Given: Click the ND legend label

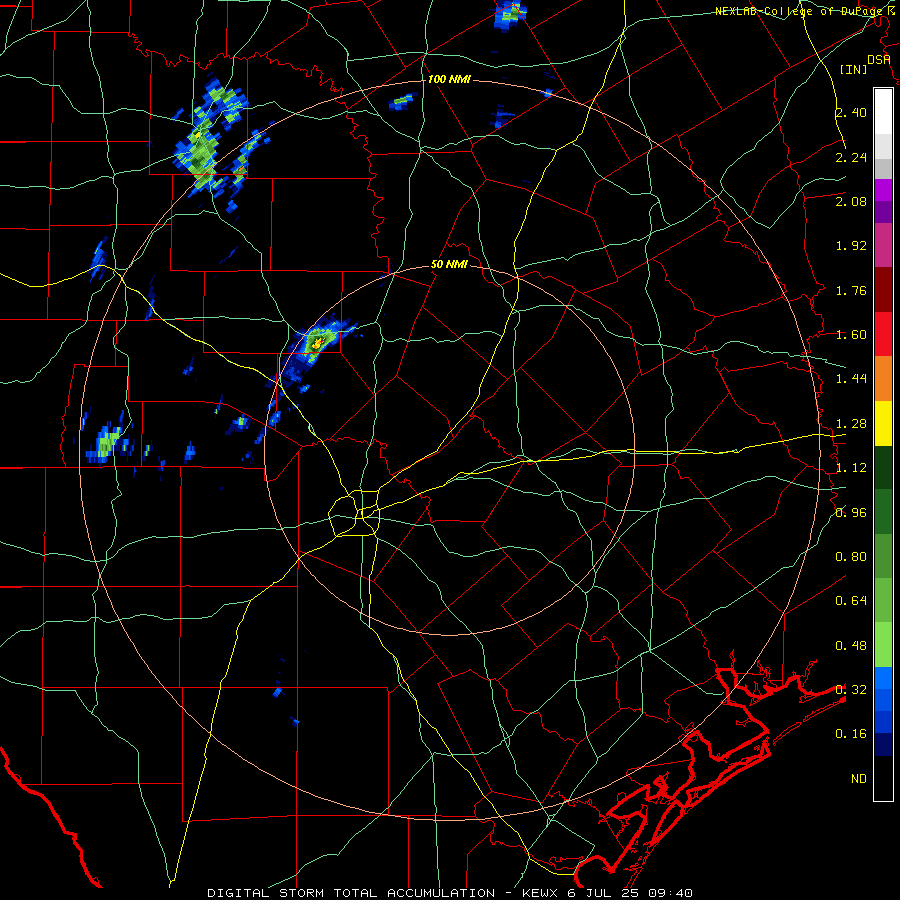Looking at the screenshot, I should (859, 779).
